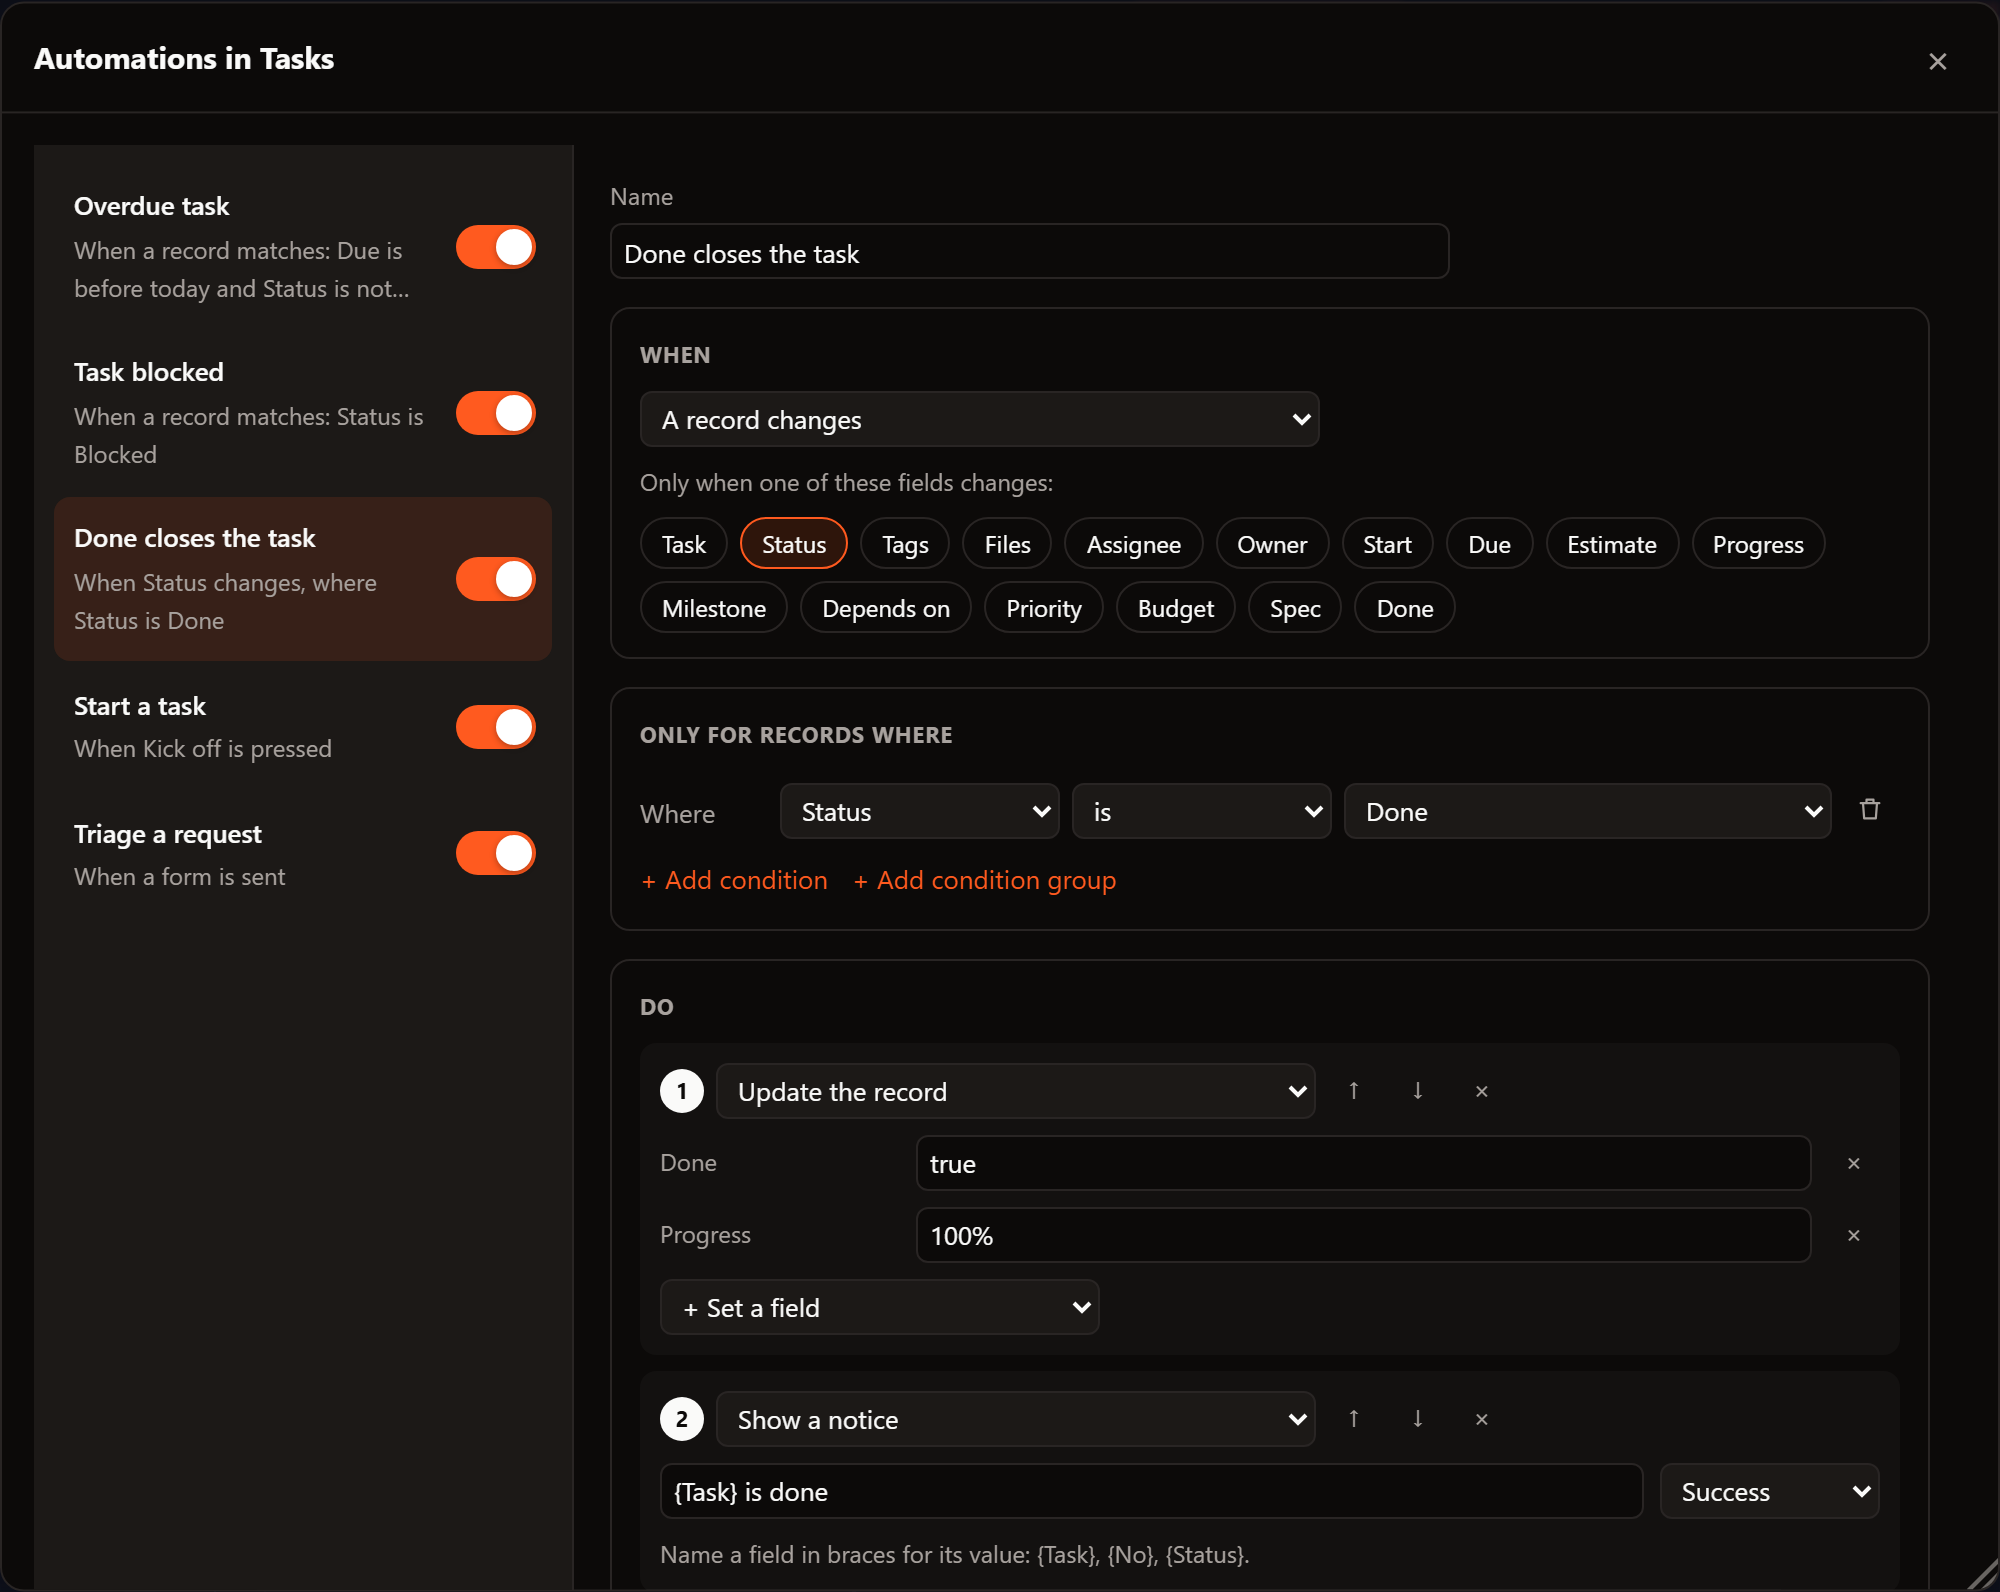Disable the Triage a request automation
2000x1592 pixels.
pyautogui.click(x=496, y=853)
